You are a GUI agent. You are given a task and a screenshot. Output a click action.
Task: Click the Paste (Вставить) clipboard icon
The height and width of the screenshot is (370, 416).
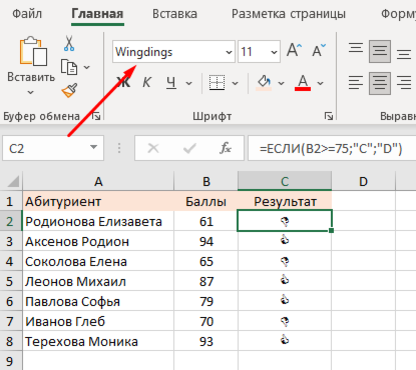[33, 51]
